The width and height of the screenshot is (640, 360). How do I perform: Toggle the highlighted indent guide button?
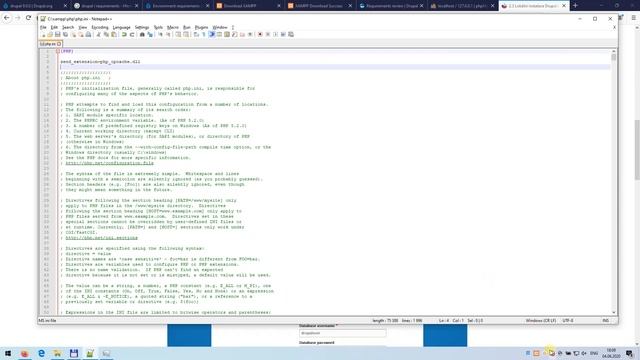(x=211, y=35)
